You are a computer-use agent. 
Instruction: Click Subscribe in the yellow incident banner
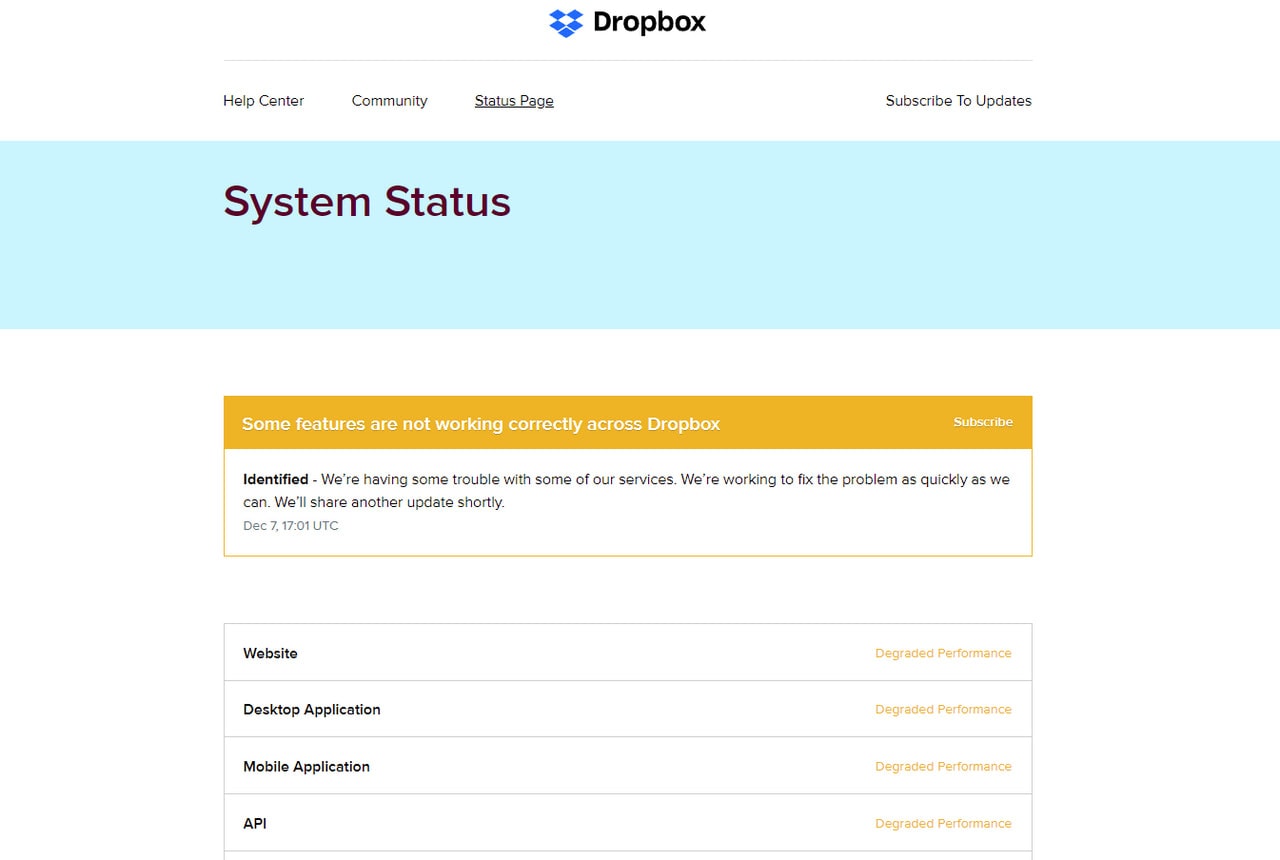point(983,422)
